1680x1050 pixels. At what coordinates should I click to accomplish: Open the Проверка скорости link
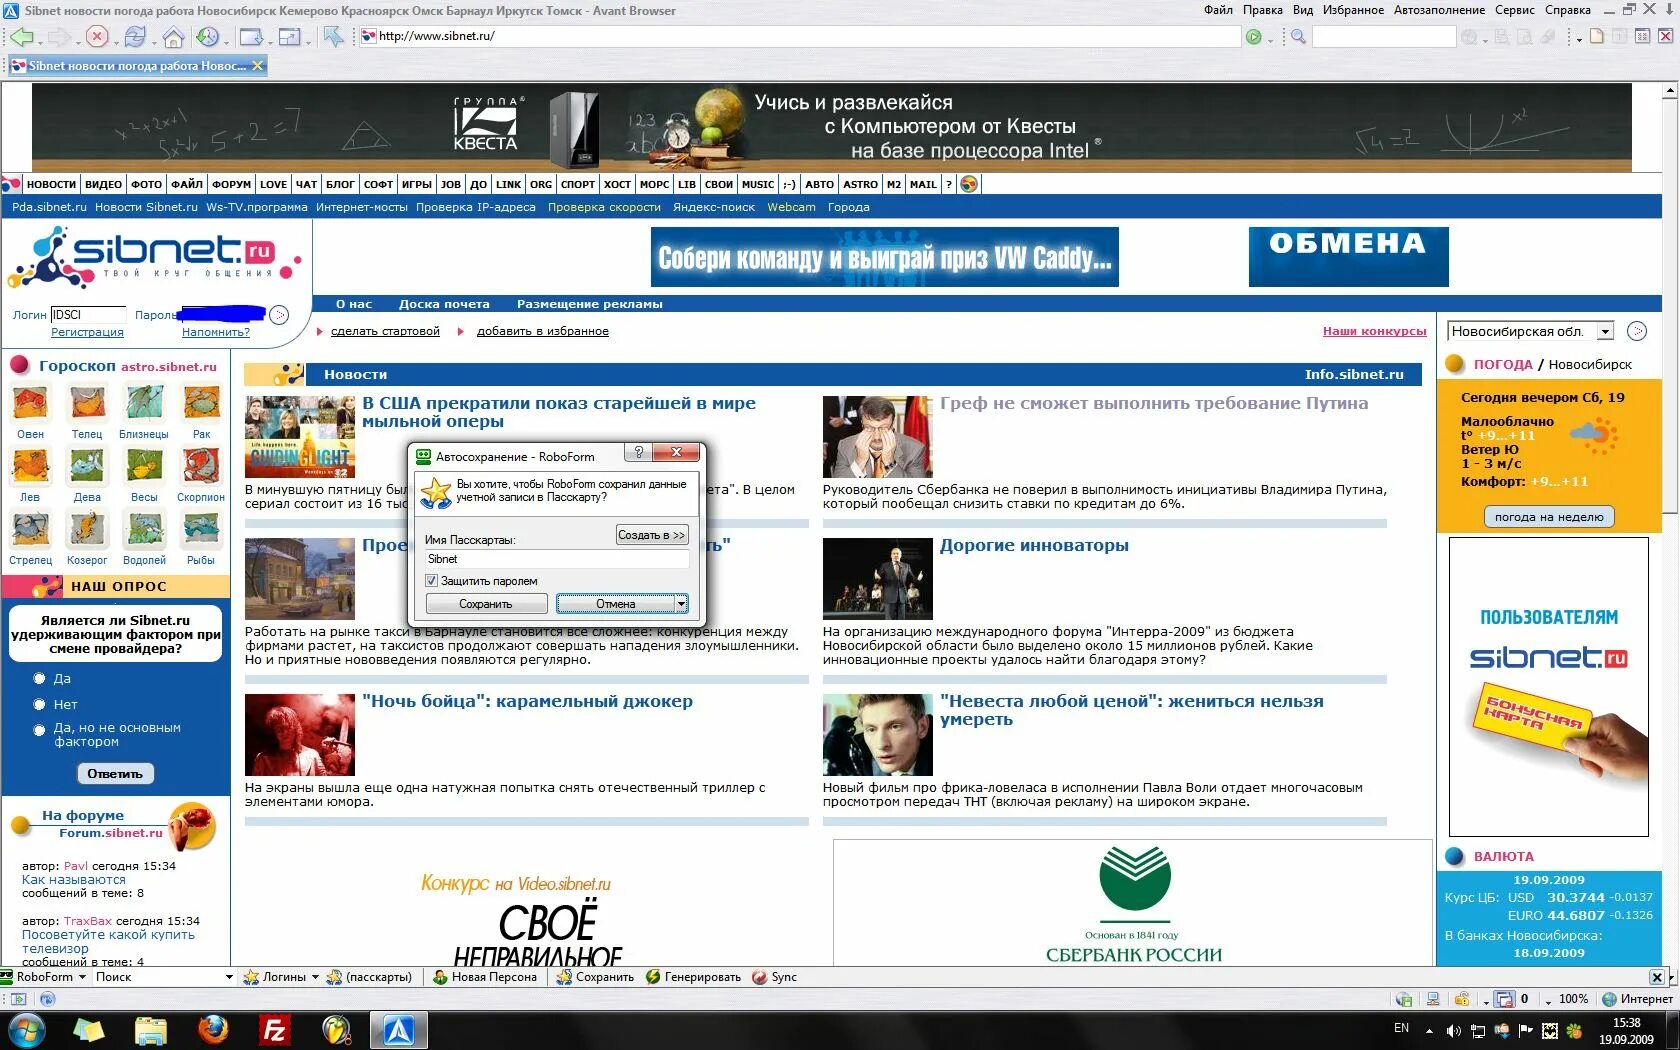pos(604,207)
